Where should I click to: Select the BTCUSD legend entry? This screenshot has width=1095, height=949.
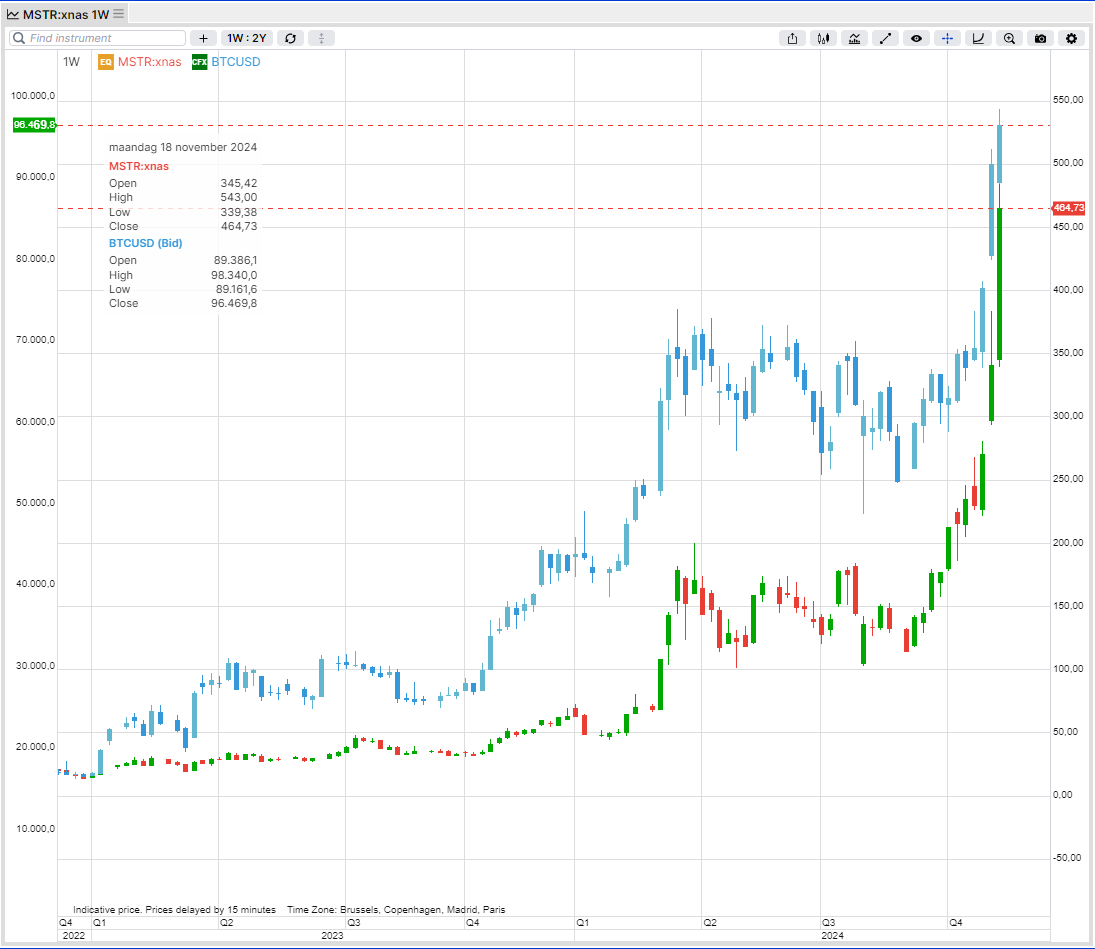tap(232, 61)
